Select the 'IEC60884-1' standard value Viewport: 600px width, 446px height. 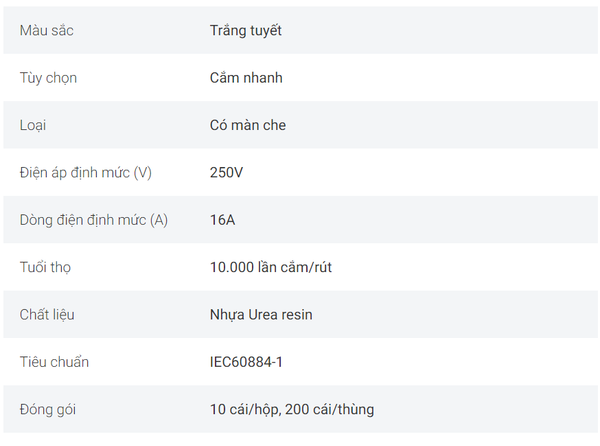pyautogui.click(x=246, y=362)
